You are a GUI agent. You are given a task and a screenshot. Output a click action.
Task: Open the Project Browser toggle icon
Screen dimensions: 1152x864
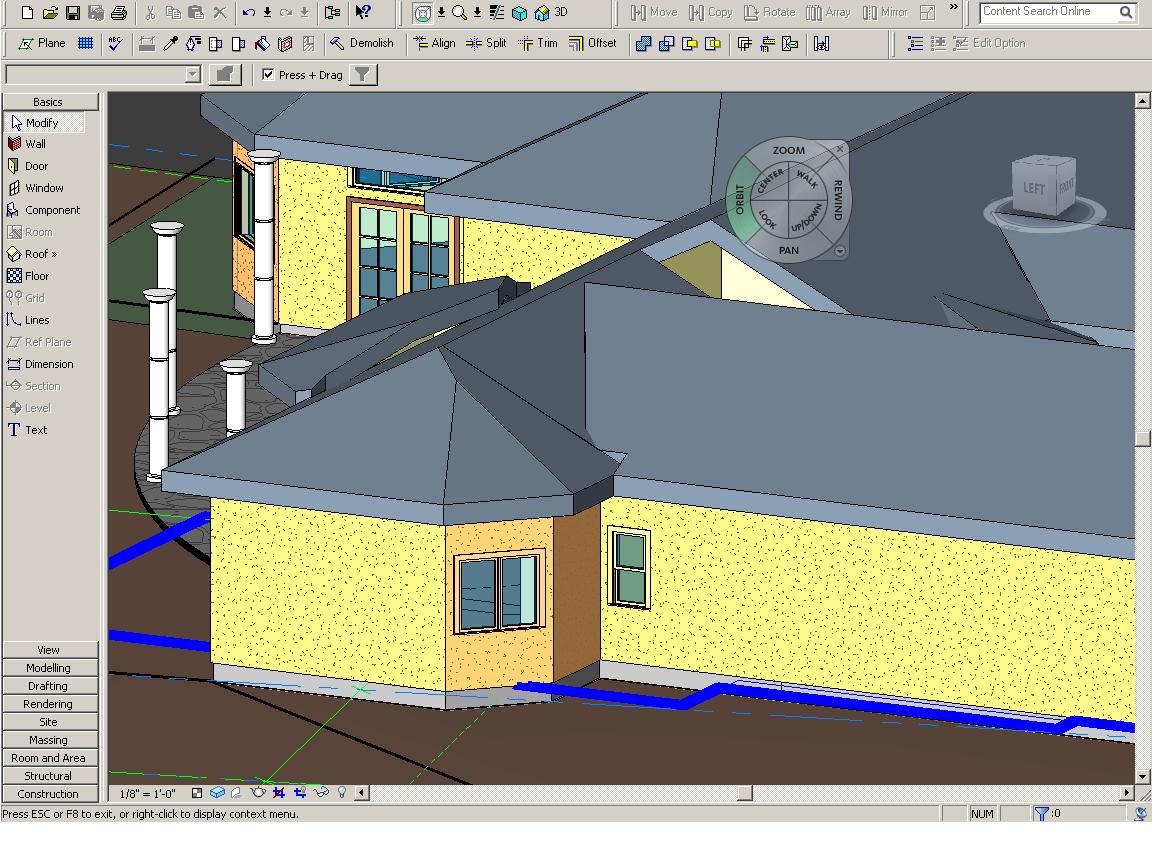(333, 12)
